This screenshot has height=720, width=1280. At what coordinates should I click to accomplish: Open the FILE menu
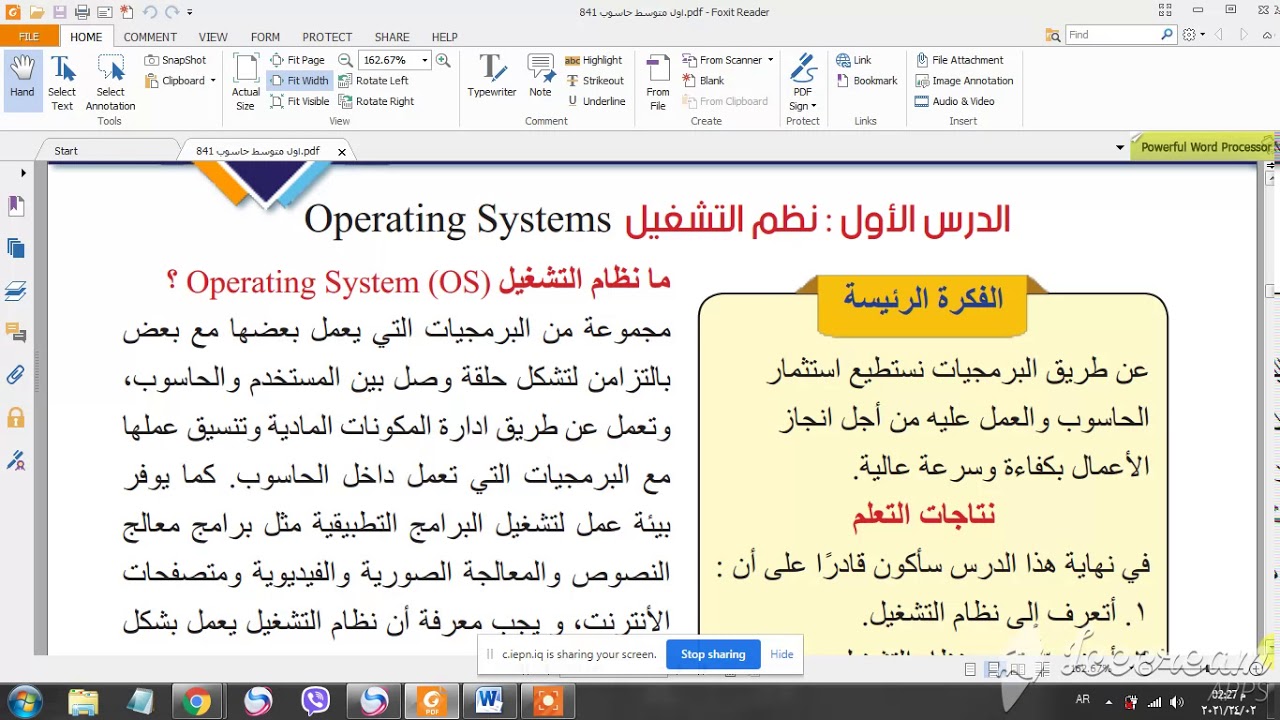(x=29, y=36)
